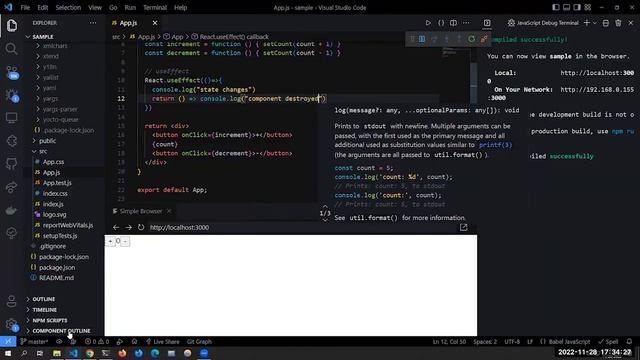Close the Simple Browser tab
Screen dimensions: 640x360
(x=169, y=211)
